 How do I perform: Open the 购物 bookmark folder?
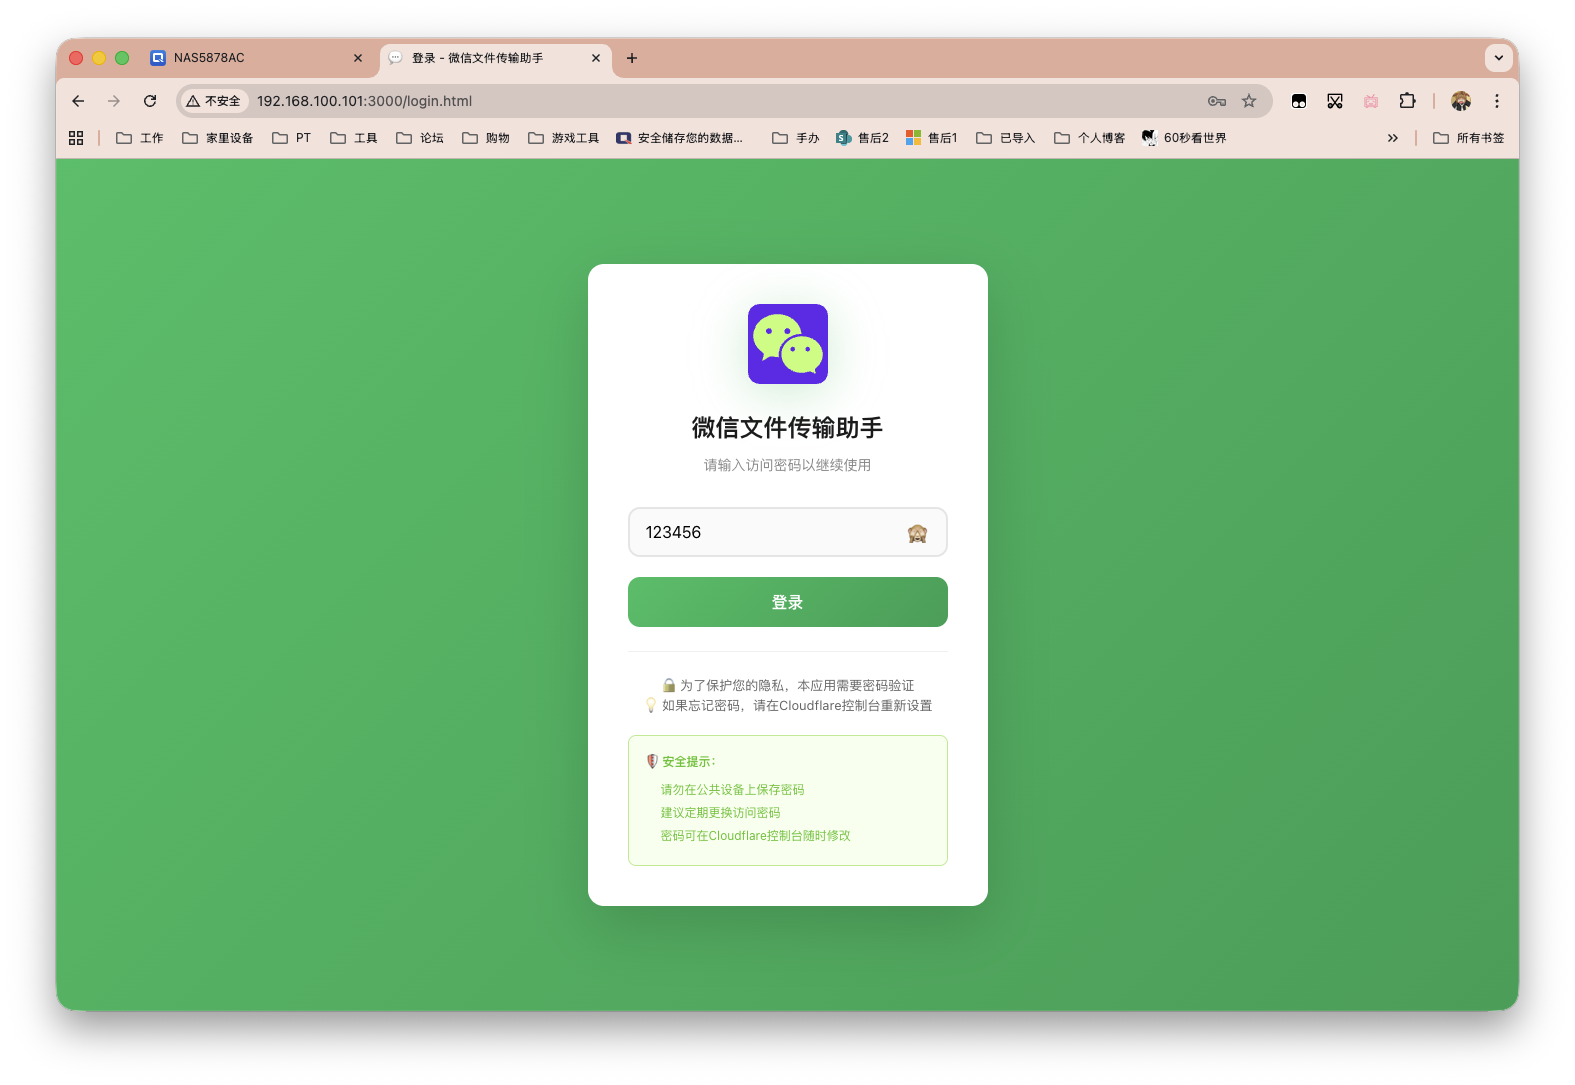pos(486,138)
